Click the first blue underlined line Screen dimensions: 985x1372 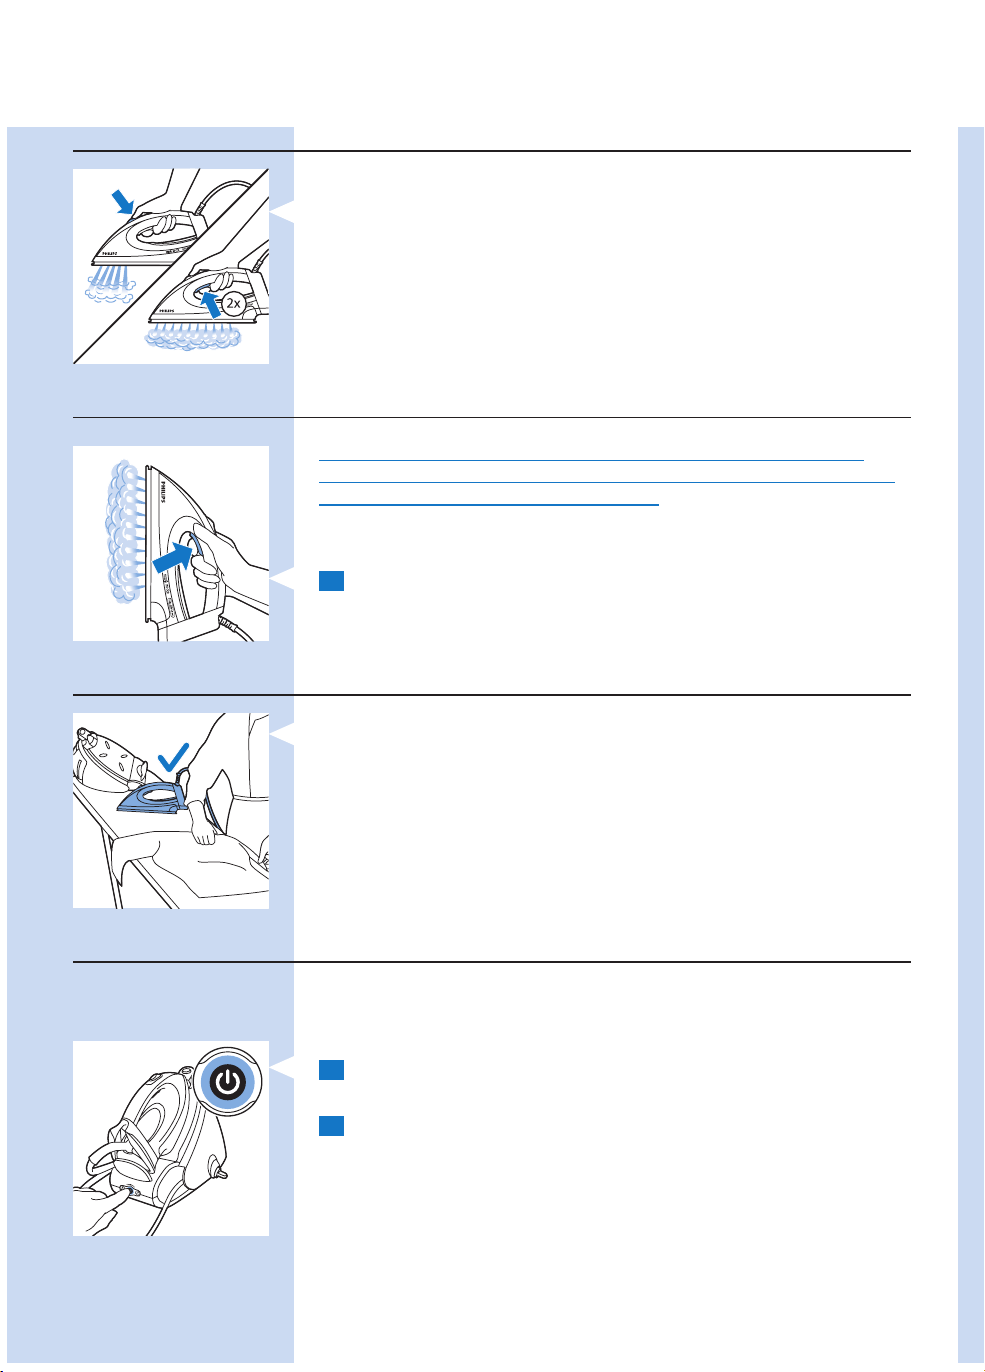point(591,461)
